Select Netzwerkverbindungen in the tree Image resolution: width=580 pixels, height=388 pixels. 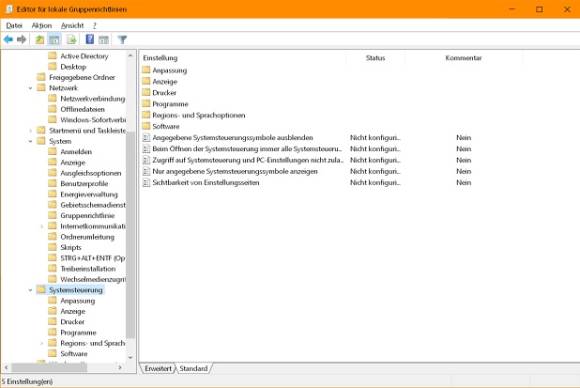pyautogui.click(x=92, y=99)
